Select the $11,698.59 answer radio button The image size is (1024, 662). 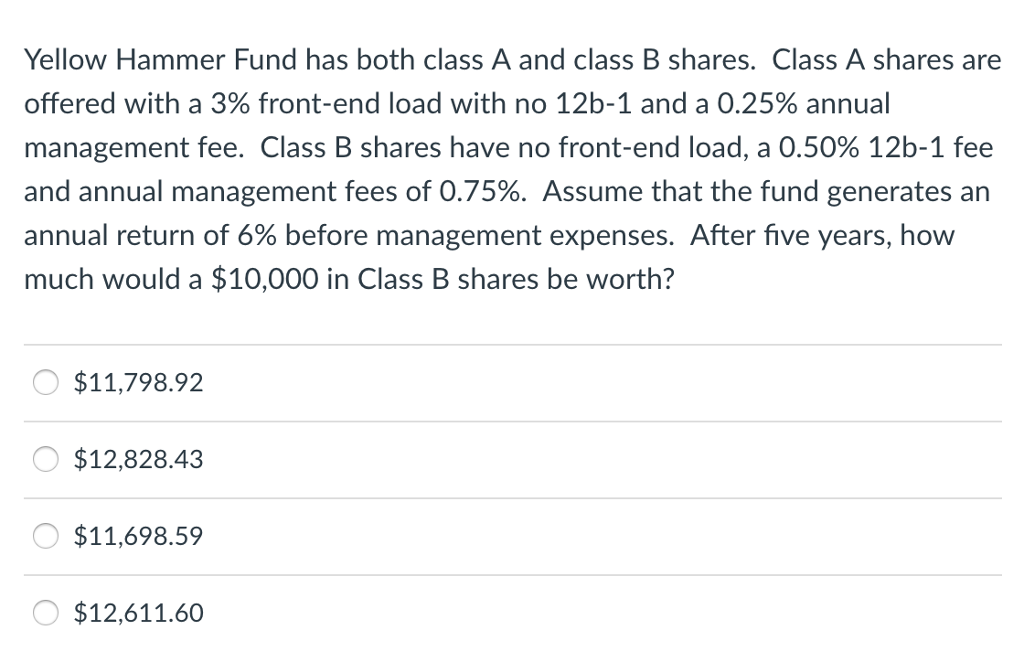click(x=44, y=536)
